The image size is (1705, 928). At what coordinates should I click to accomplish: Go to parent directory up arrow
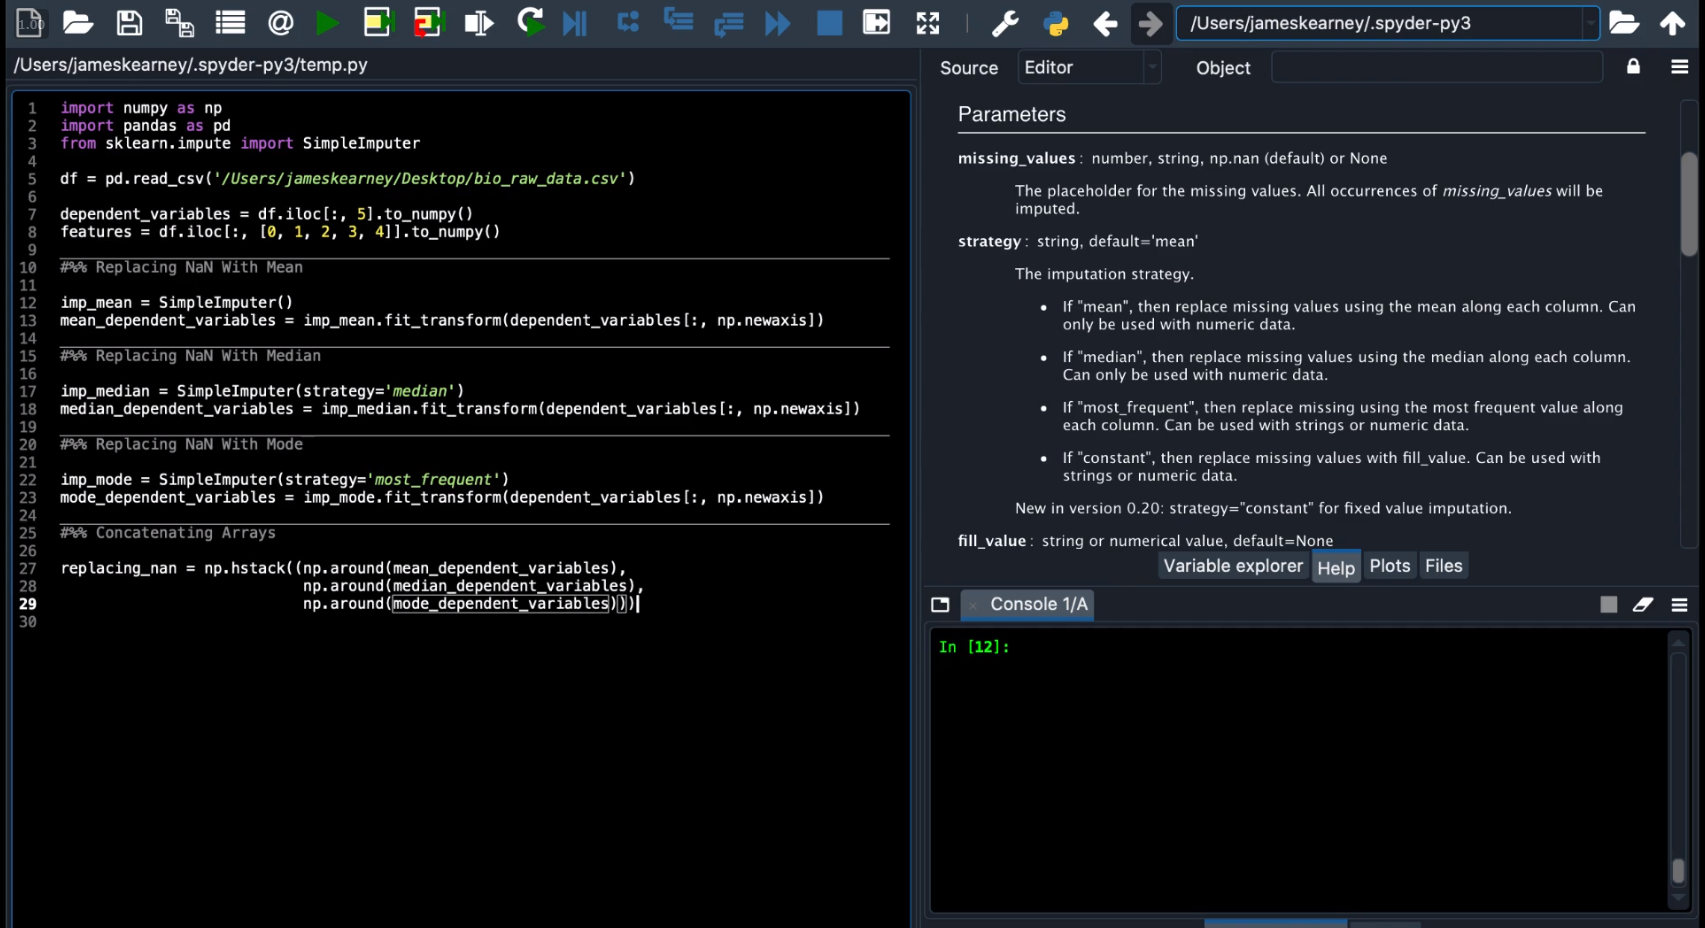[x=1672, y=23]
